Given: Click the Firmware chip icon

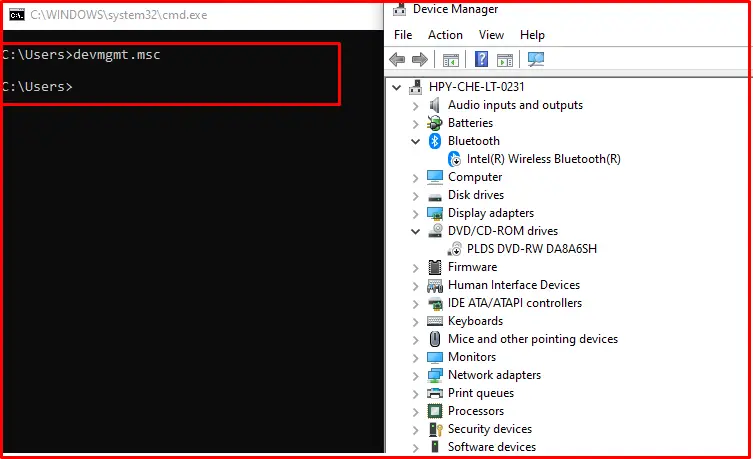Looking at the screenshot, I should pos(435,267).
